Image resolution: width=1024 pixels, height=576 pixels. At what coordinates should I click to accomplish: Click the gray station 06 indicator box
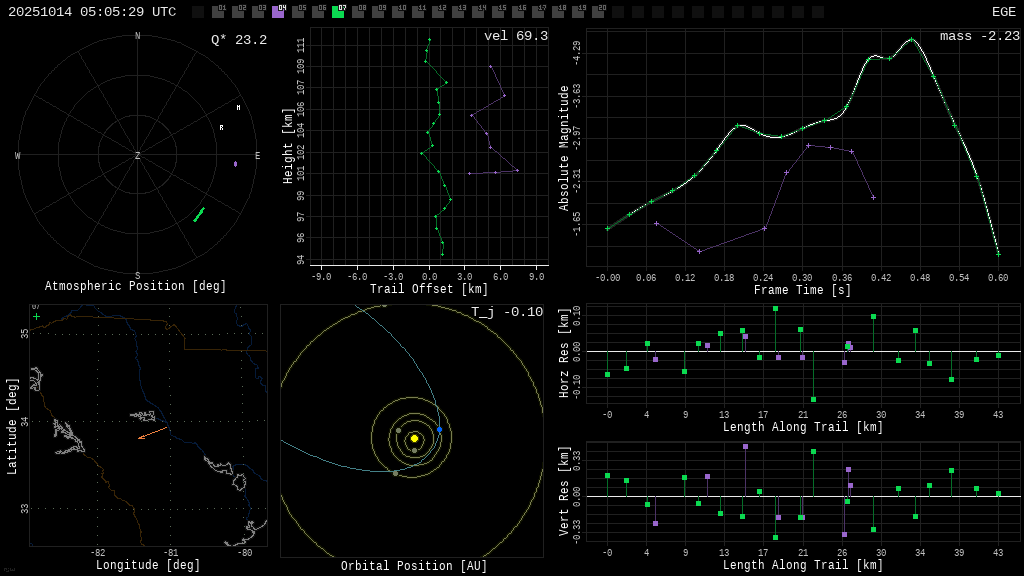[318, 12]
